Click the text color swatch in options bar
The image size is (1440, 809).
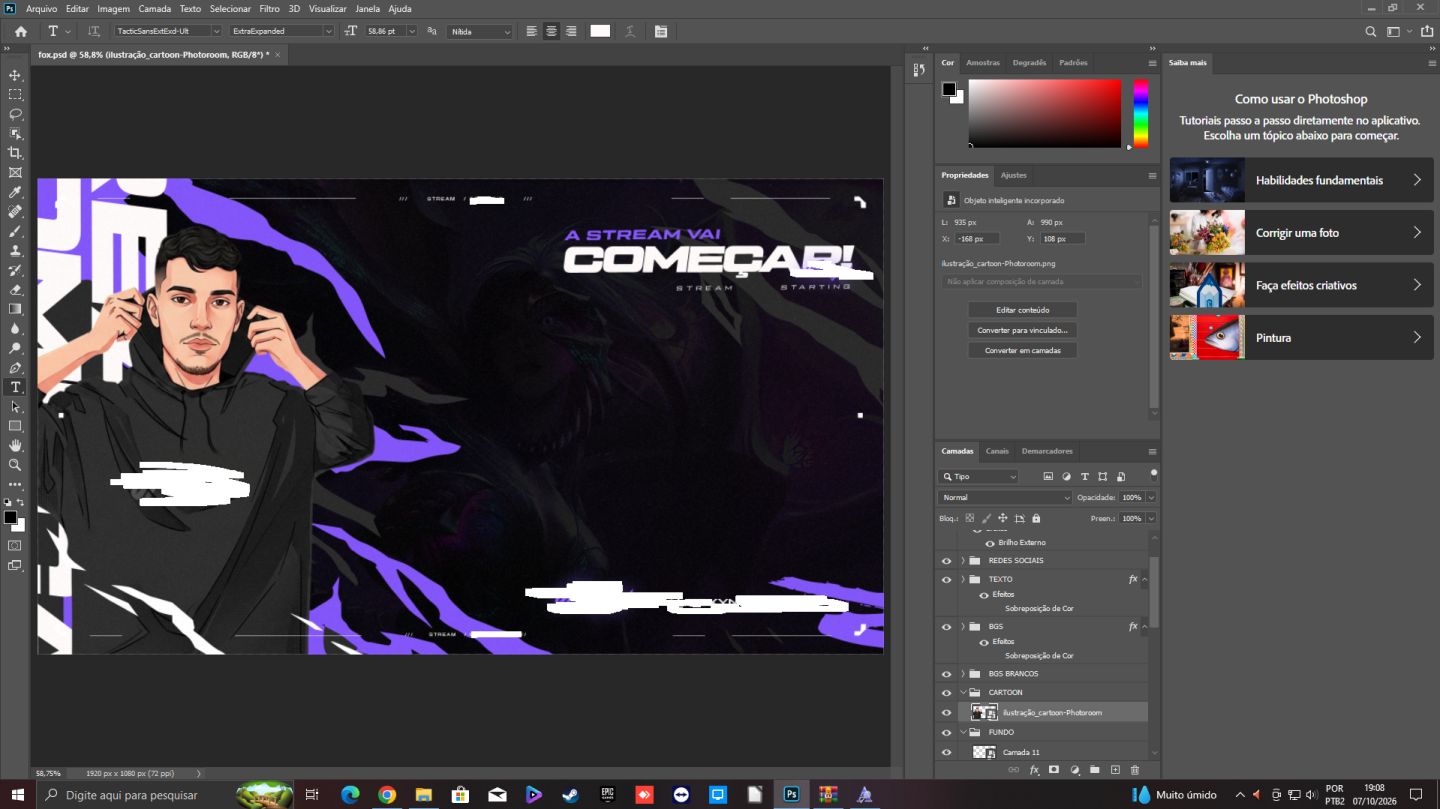click(600, 31)
